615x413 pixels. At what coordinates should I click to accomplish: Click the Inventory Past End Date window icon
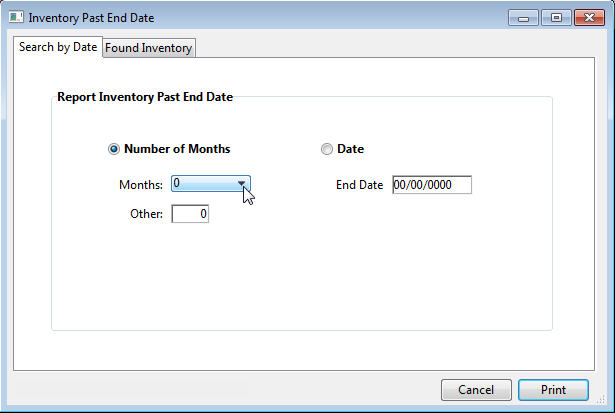click(x=16, y=17)
